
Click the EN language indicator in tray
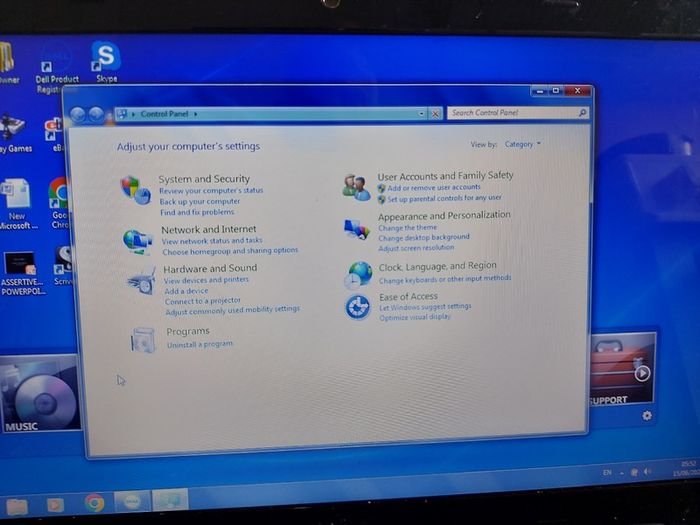pos(607,472)
